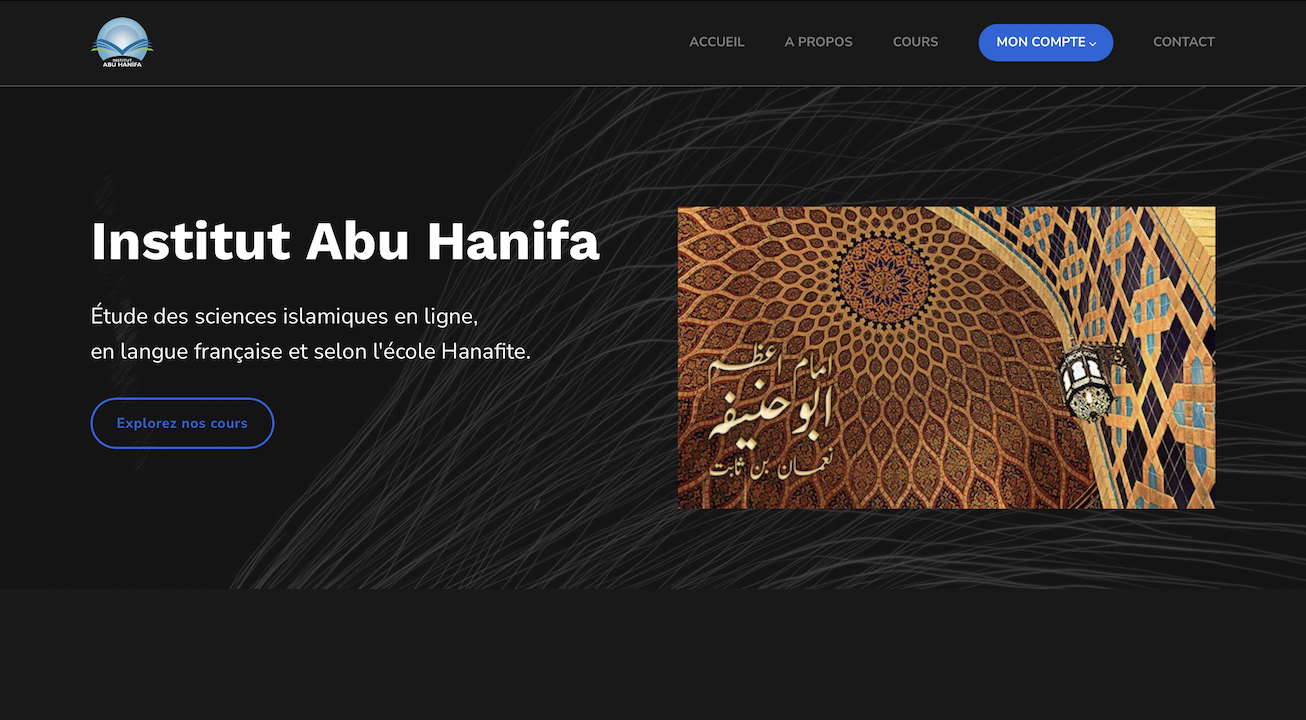
Task: Click the mosque dome hero image
Action: click(946, 357)
